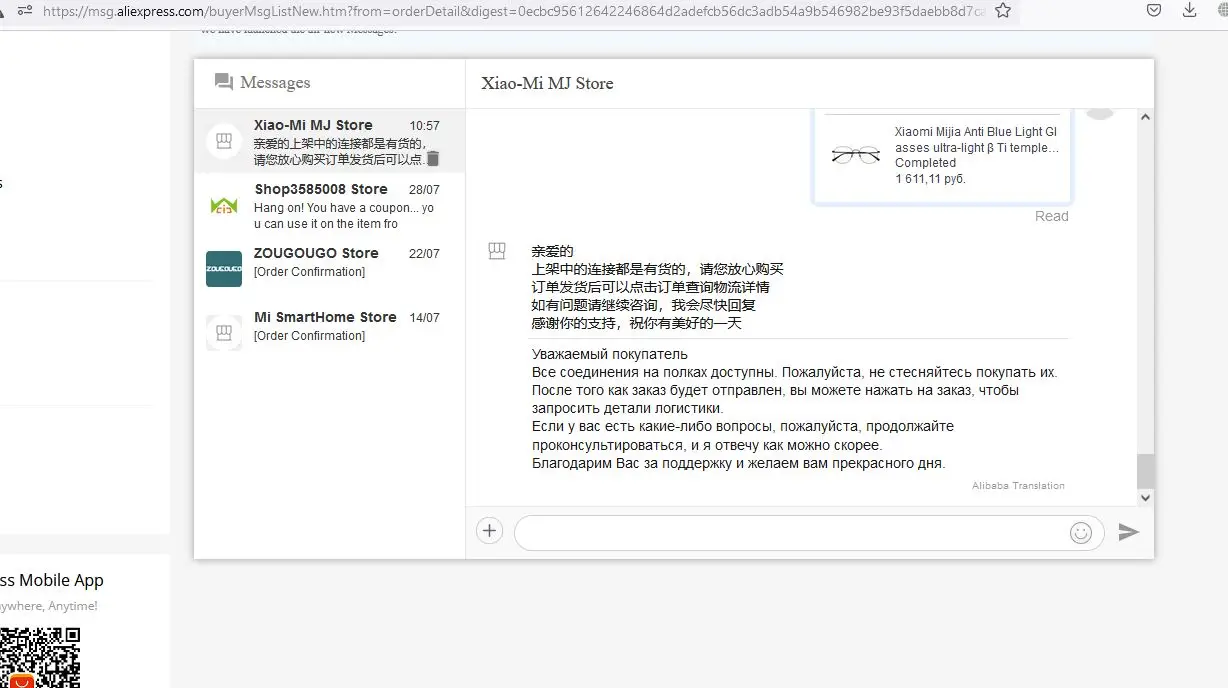Click the ZOUGOUGO Store logo avatar
This screenshot has height=688, width=1228.
tap(224, 269)
